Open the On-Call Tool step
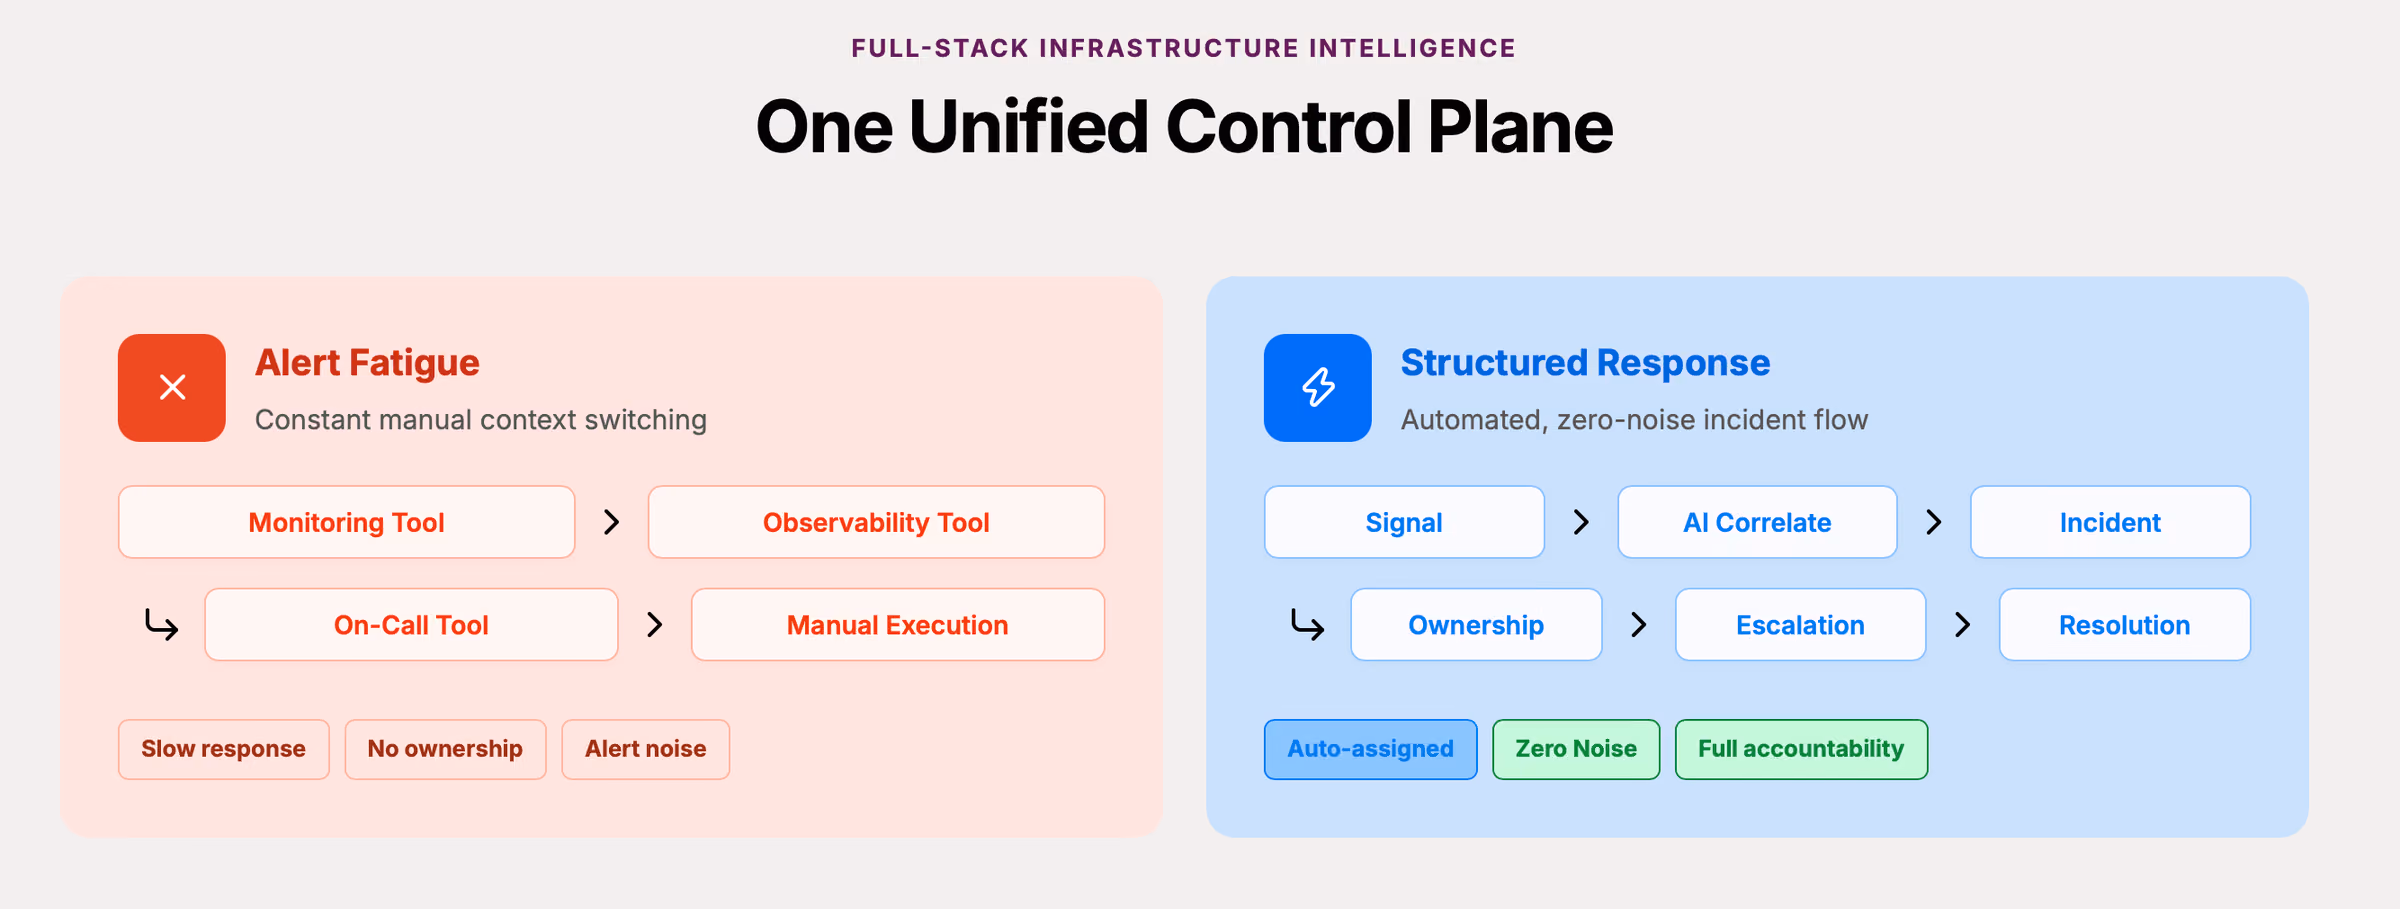This screenshot has height=909, width=2400. click(x=411, y=625)
